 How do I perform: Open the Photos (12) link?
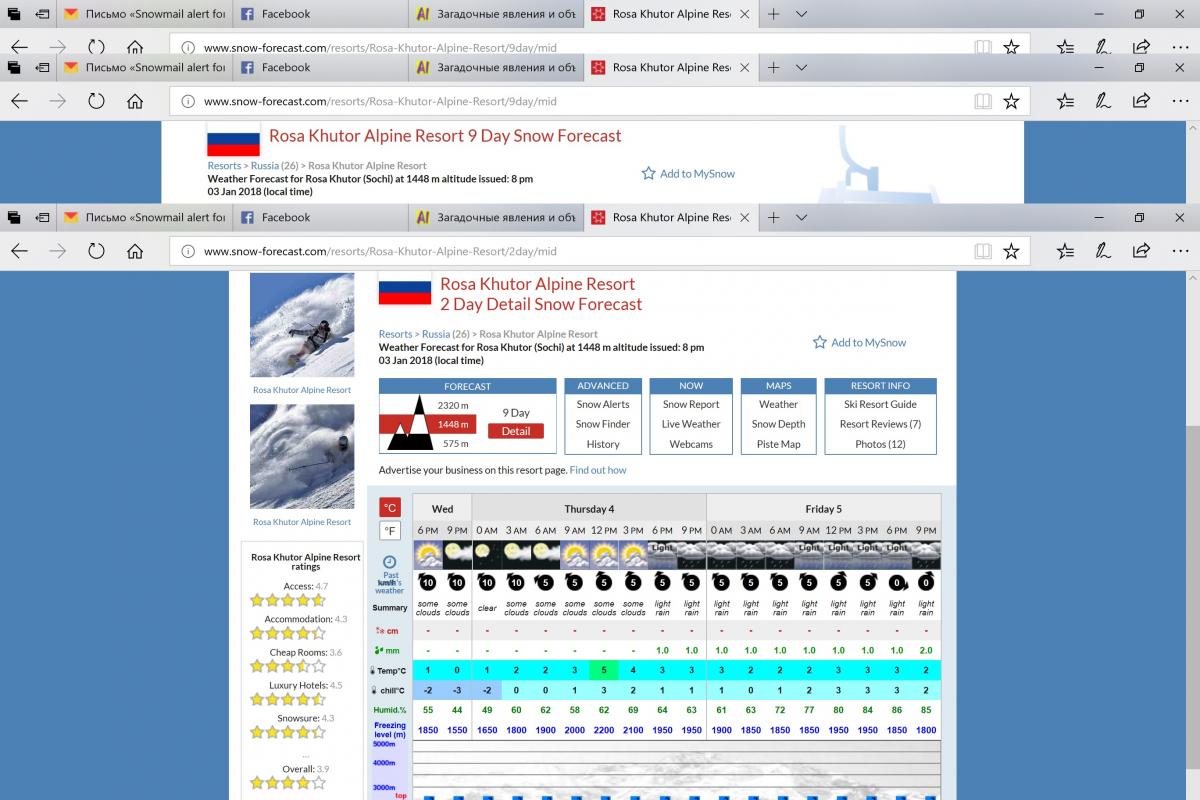pos(880,444)
